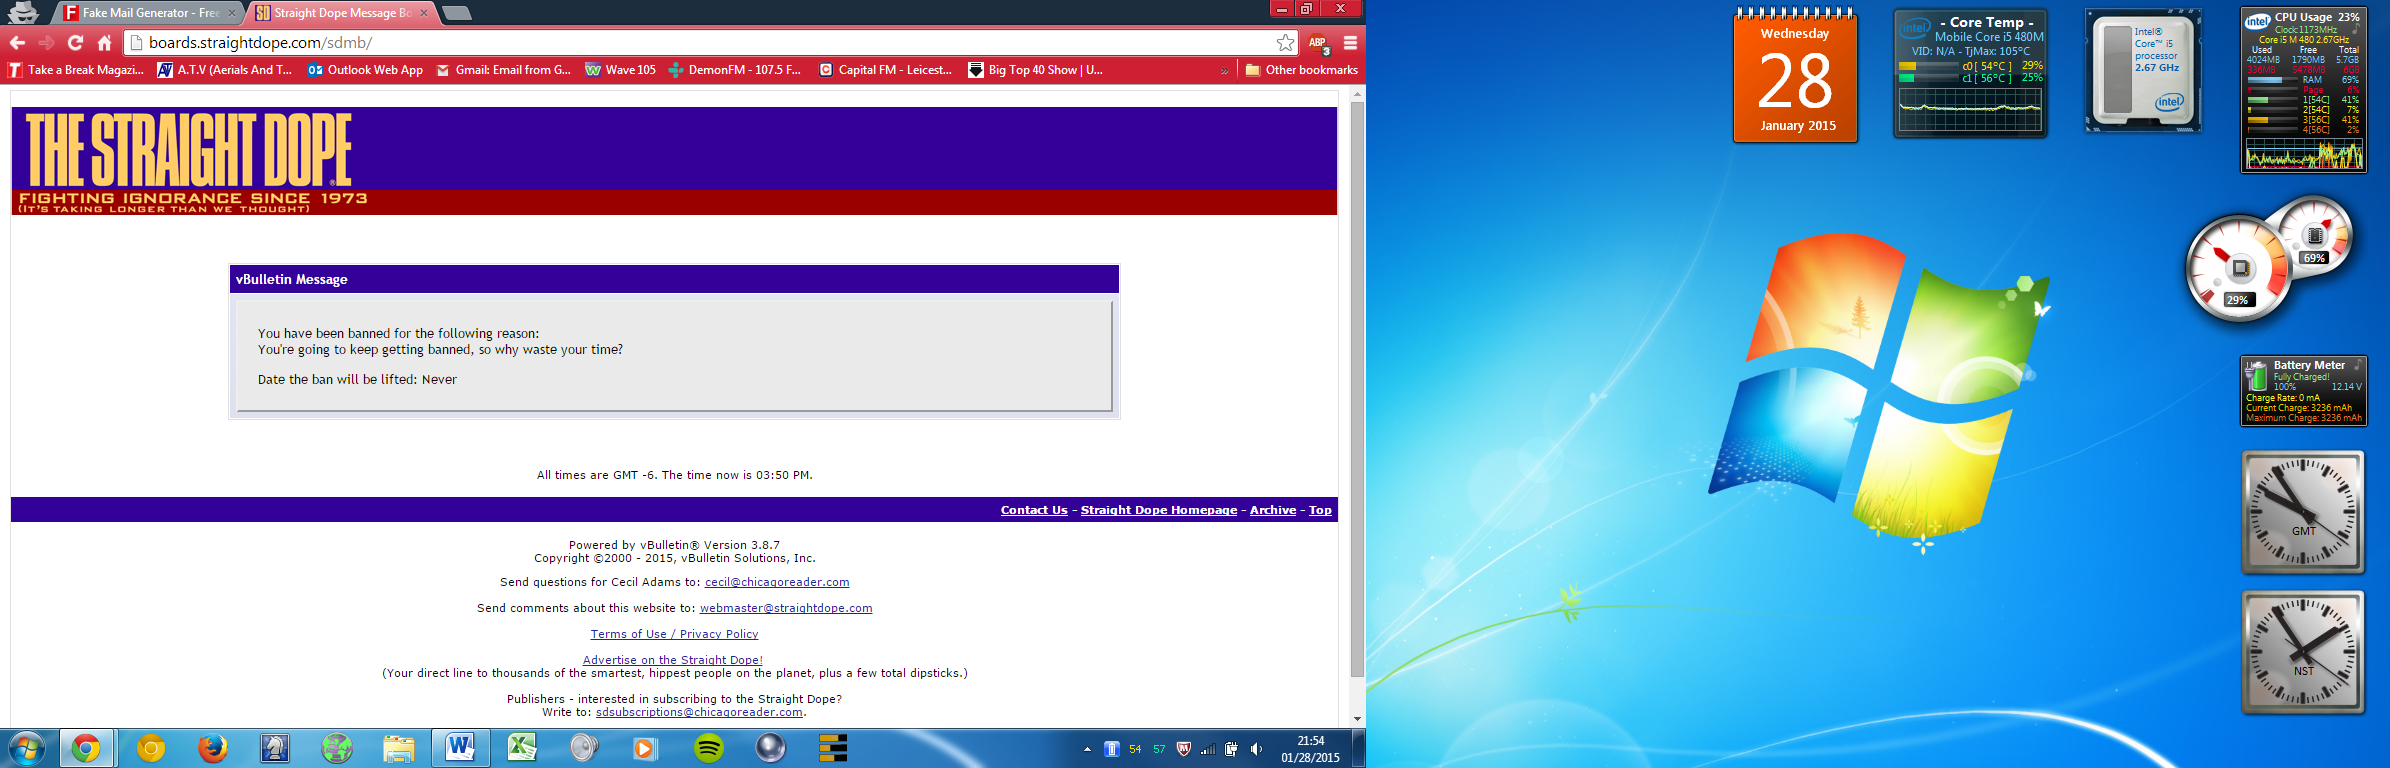Switch to the Fake Mail Generator tab
Image resolution: width=2390 pixels, height=768 pixels.
[150, 13]
